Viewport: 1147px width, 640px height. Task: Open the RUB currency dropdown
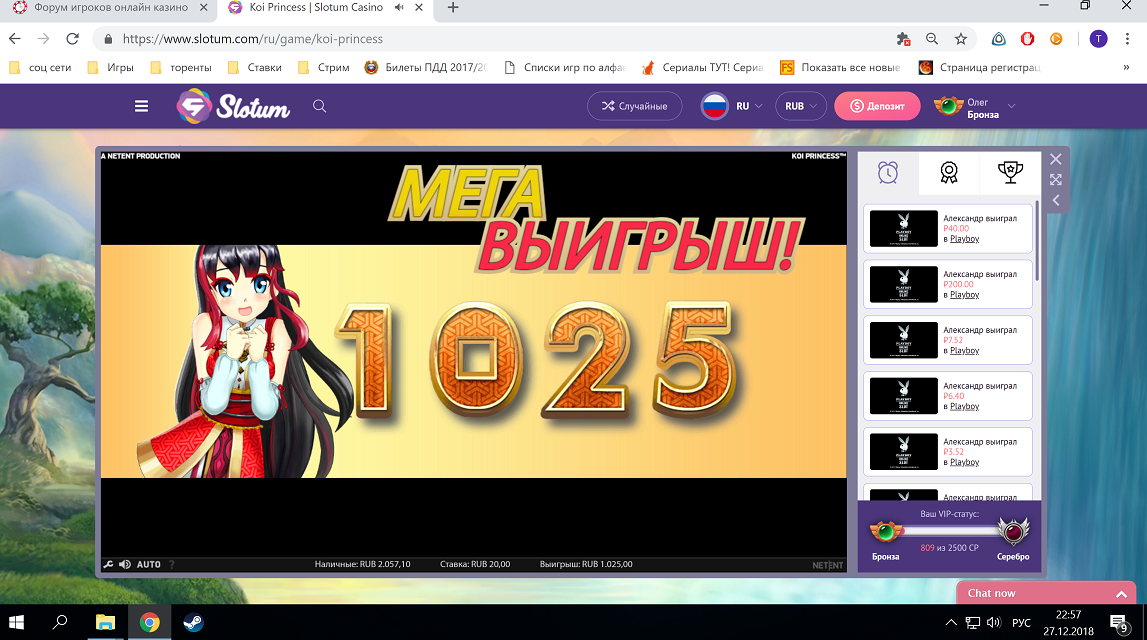click(x=800, y=106)
